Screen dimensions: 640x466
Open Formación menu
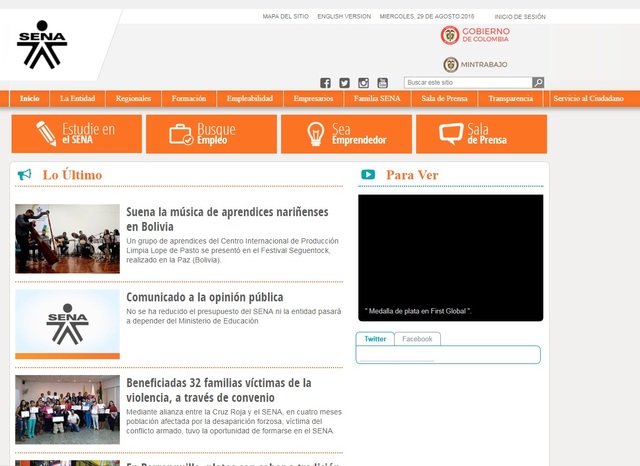189,98
